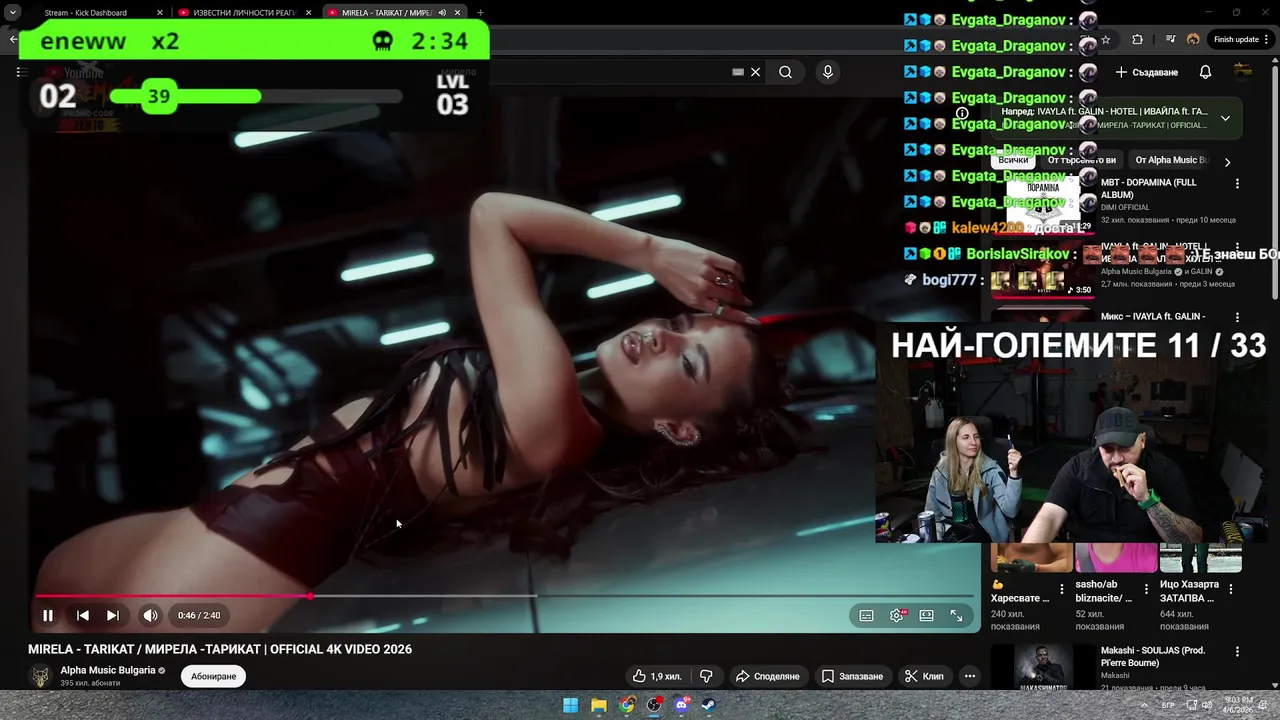The width and height of the screenshot is (1280, 720).
Task: Clear the search box with X
Action: 756,72
